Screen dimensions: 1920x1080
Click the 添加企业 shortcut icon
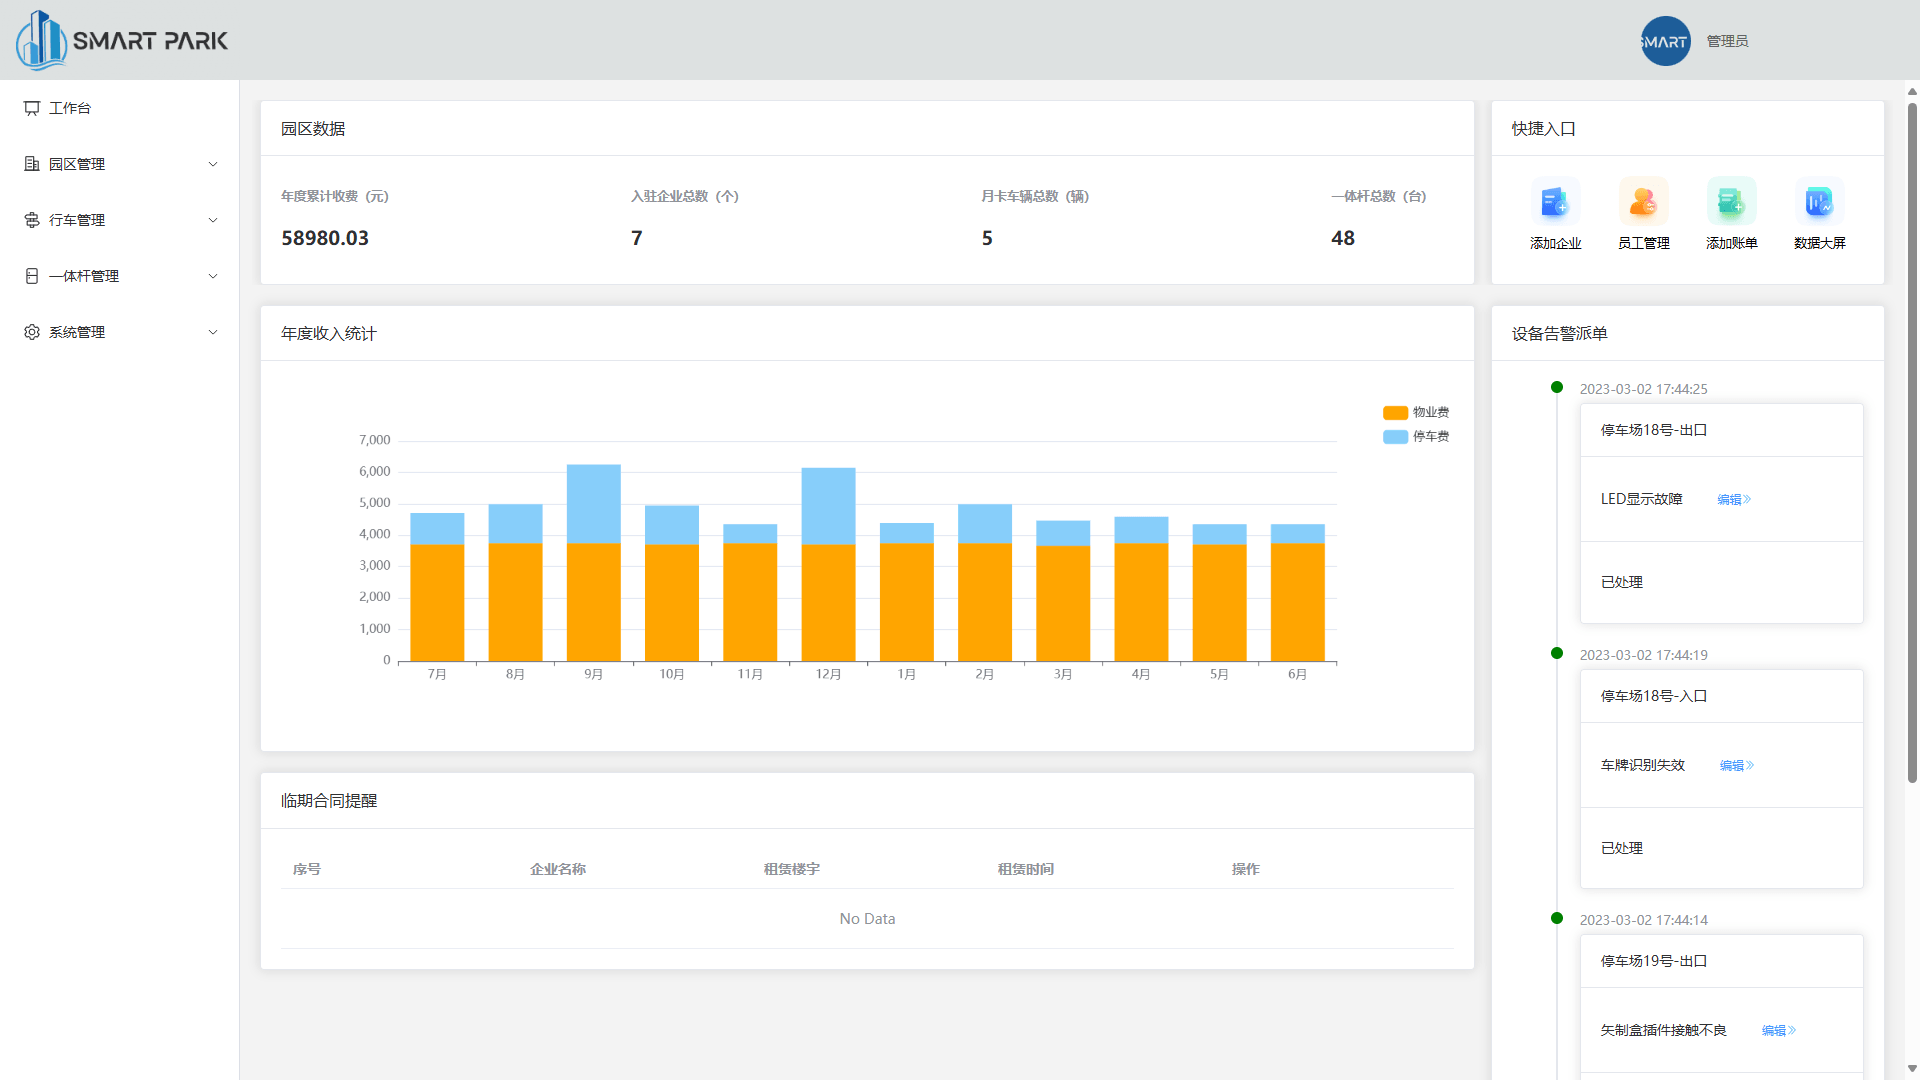click(1555, 203)
